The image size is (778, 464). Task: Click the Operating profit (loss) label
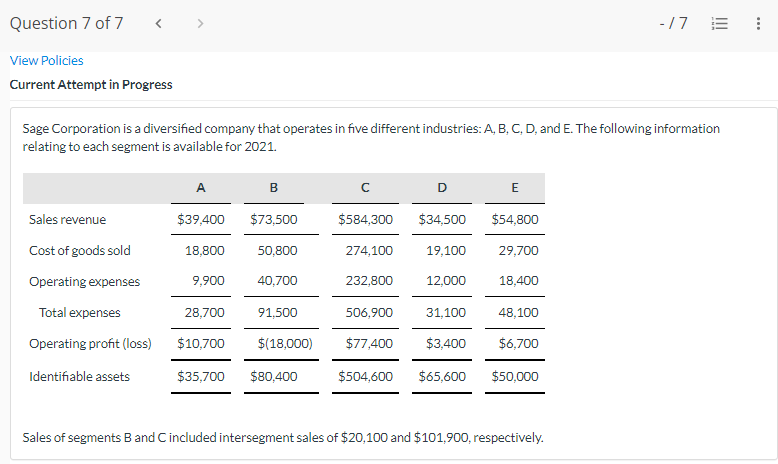(x=90, y=343)
